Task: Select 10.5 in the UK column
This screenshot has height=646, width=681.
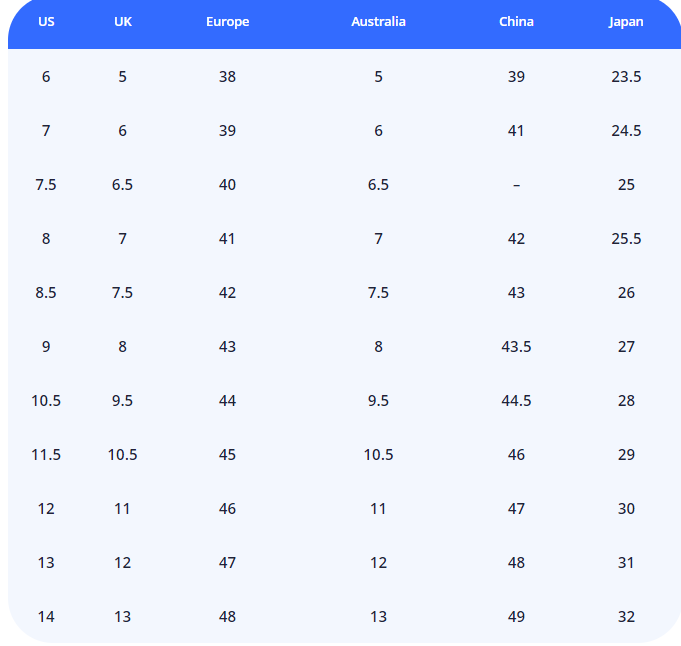Action: click(x=122, y=455)
